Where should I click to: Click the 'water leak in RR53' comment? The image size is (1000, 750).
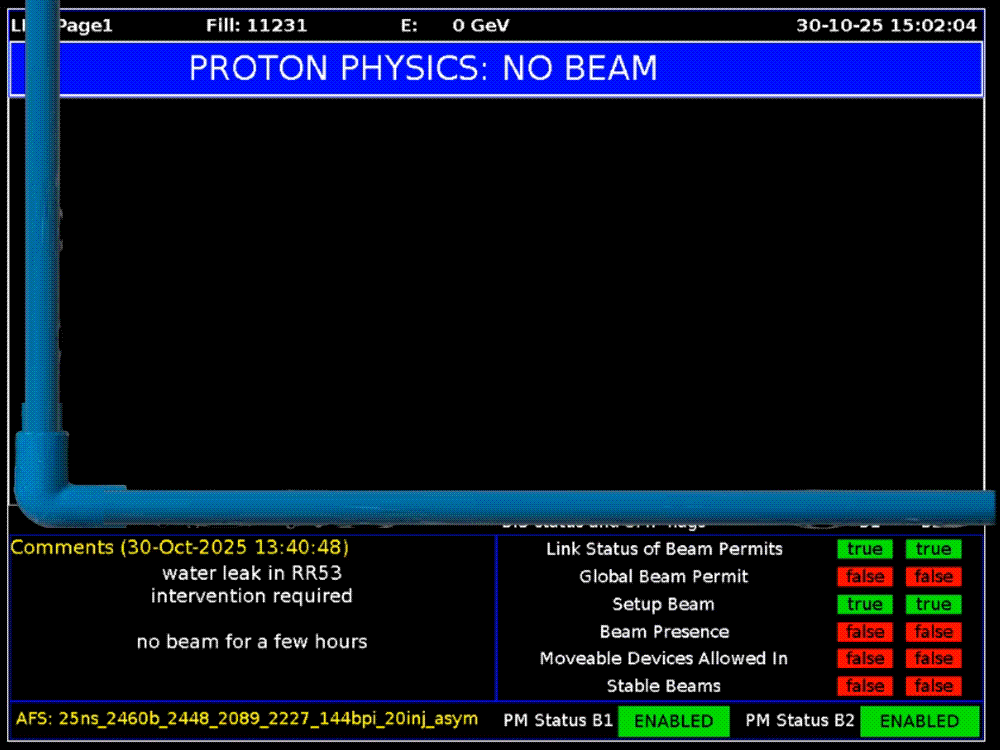[251, 574]
